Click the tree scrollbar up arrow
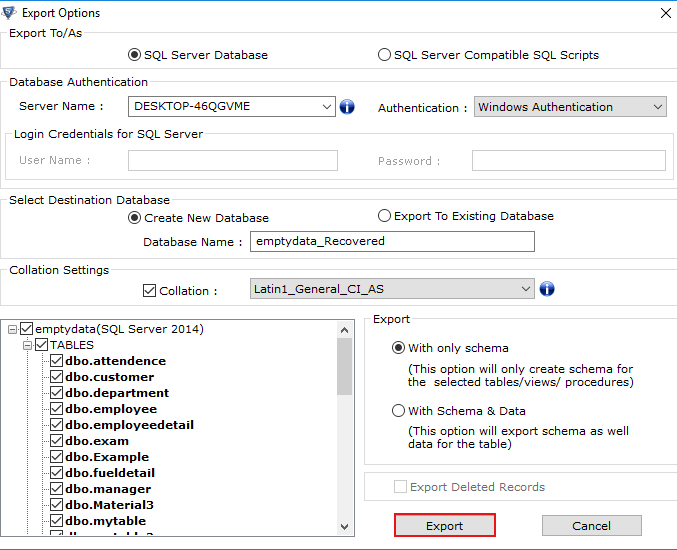Viewport: 677px width, 550px height. 344,330
